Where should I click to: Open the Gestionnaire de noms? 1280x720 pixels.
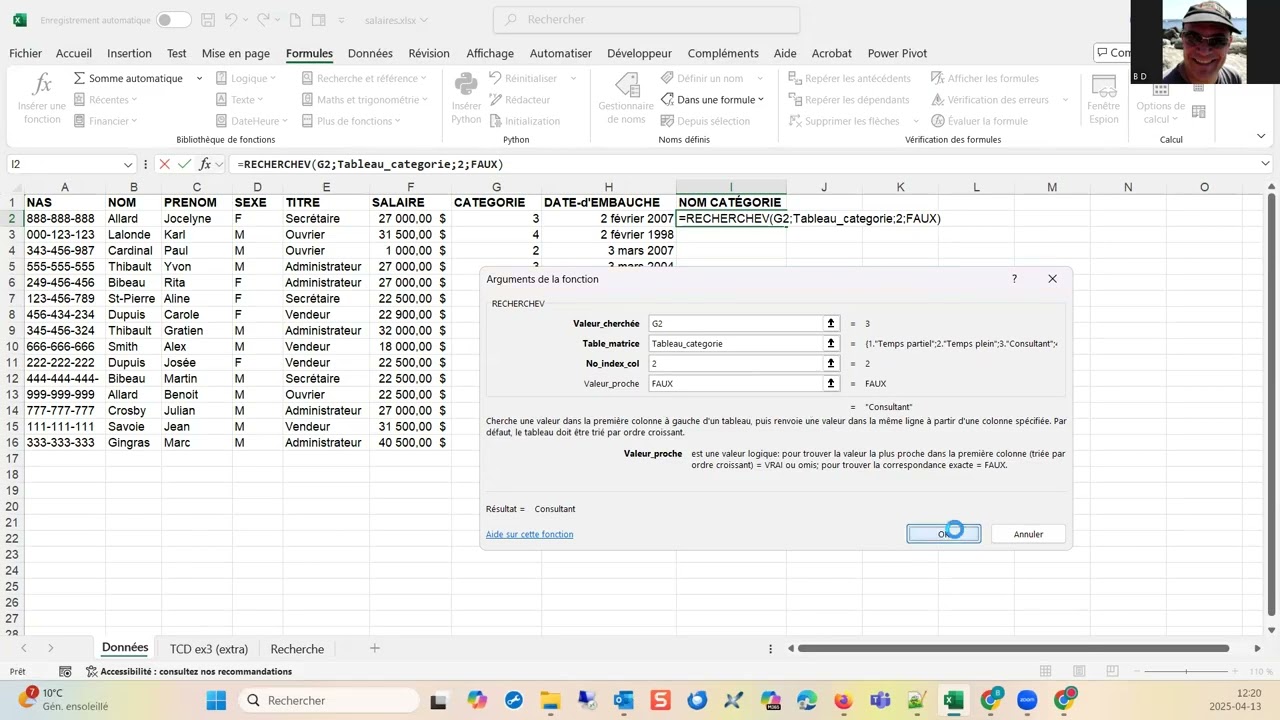point(626,98)
